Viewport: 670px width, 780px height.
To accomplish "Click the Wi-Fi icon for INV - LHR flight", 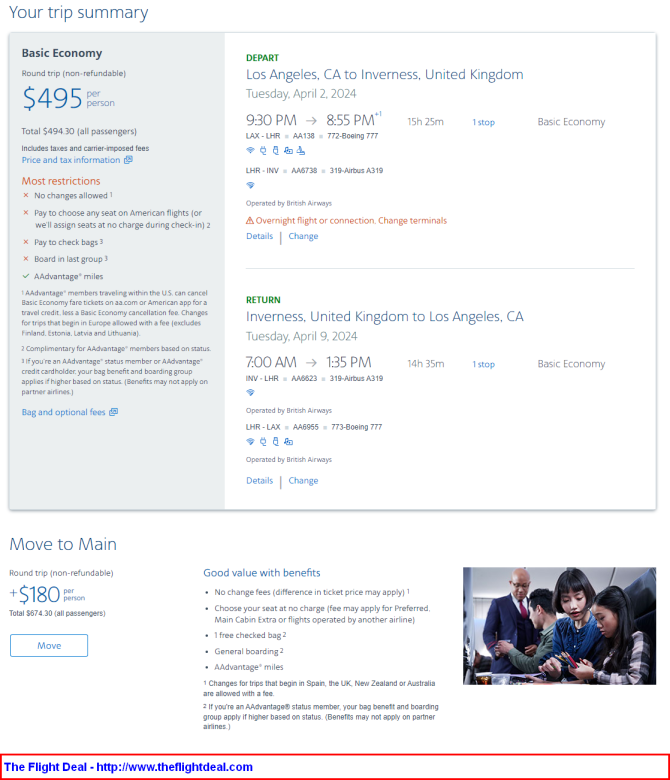I will 250,392.
